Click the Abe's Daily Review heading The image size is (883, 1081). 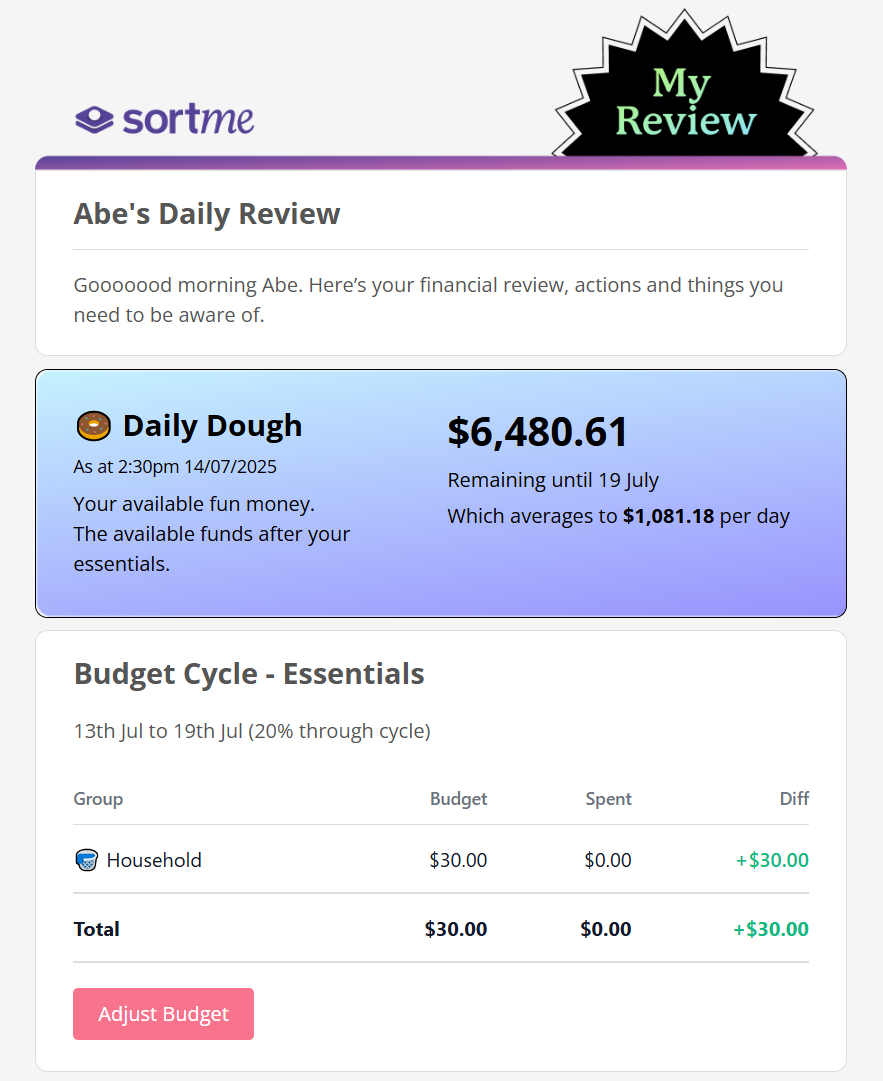point(207,214)
